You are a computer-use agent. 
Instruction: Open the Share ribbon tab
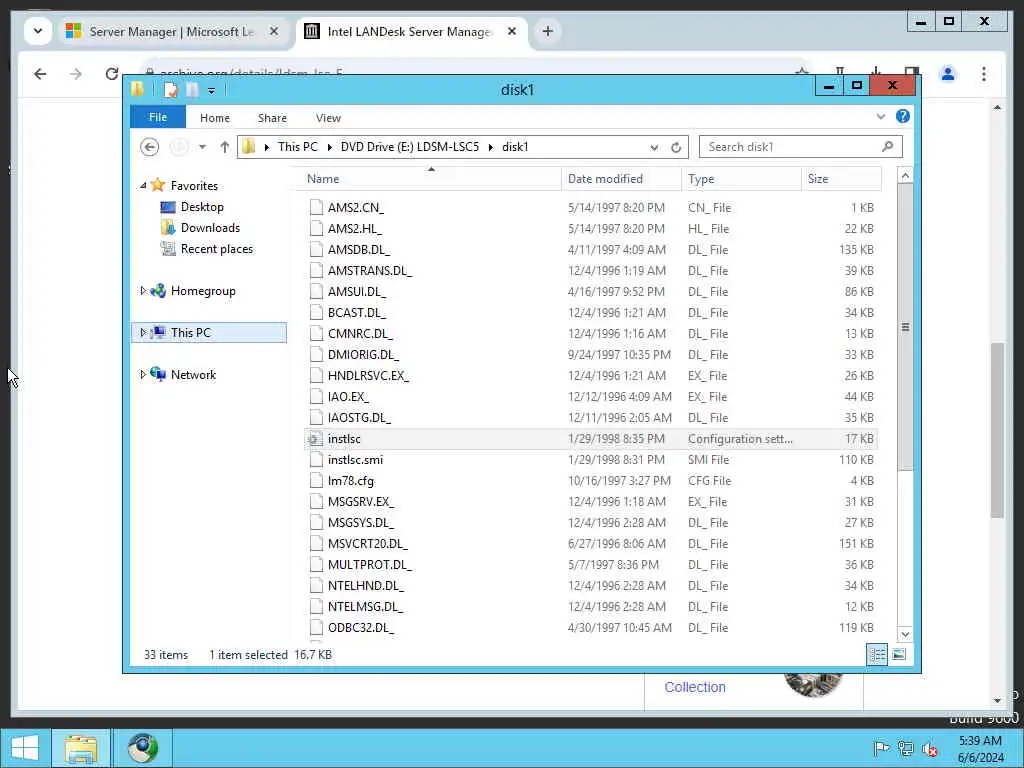[x=272, y=118]
